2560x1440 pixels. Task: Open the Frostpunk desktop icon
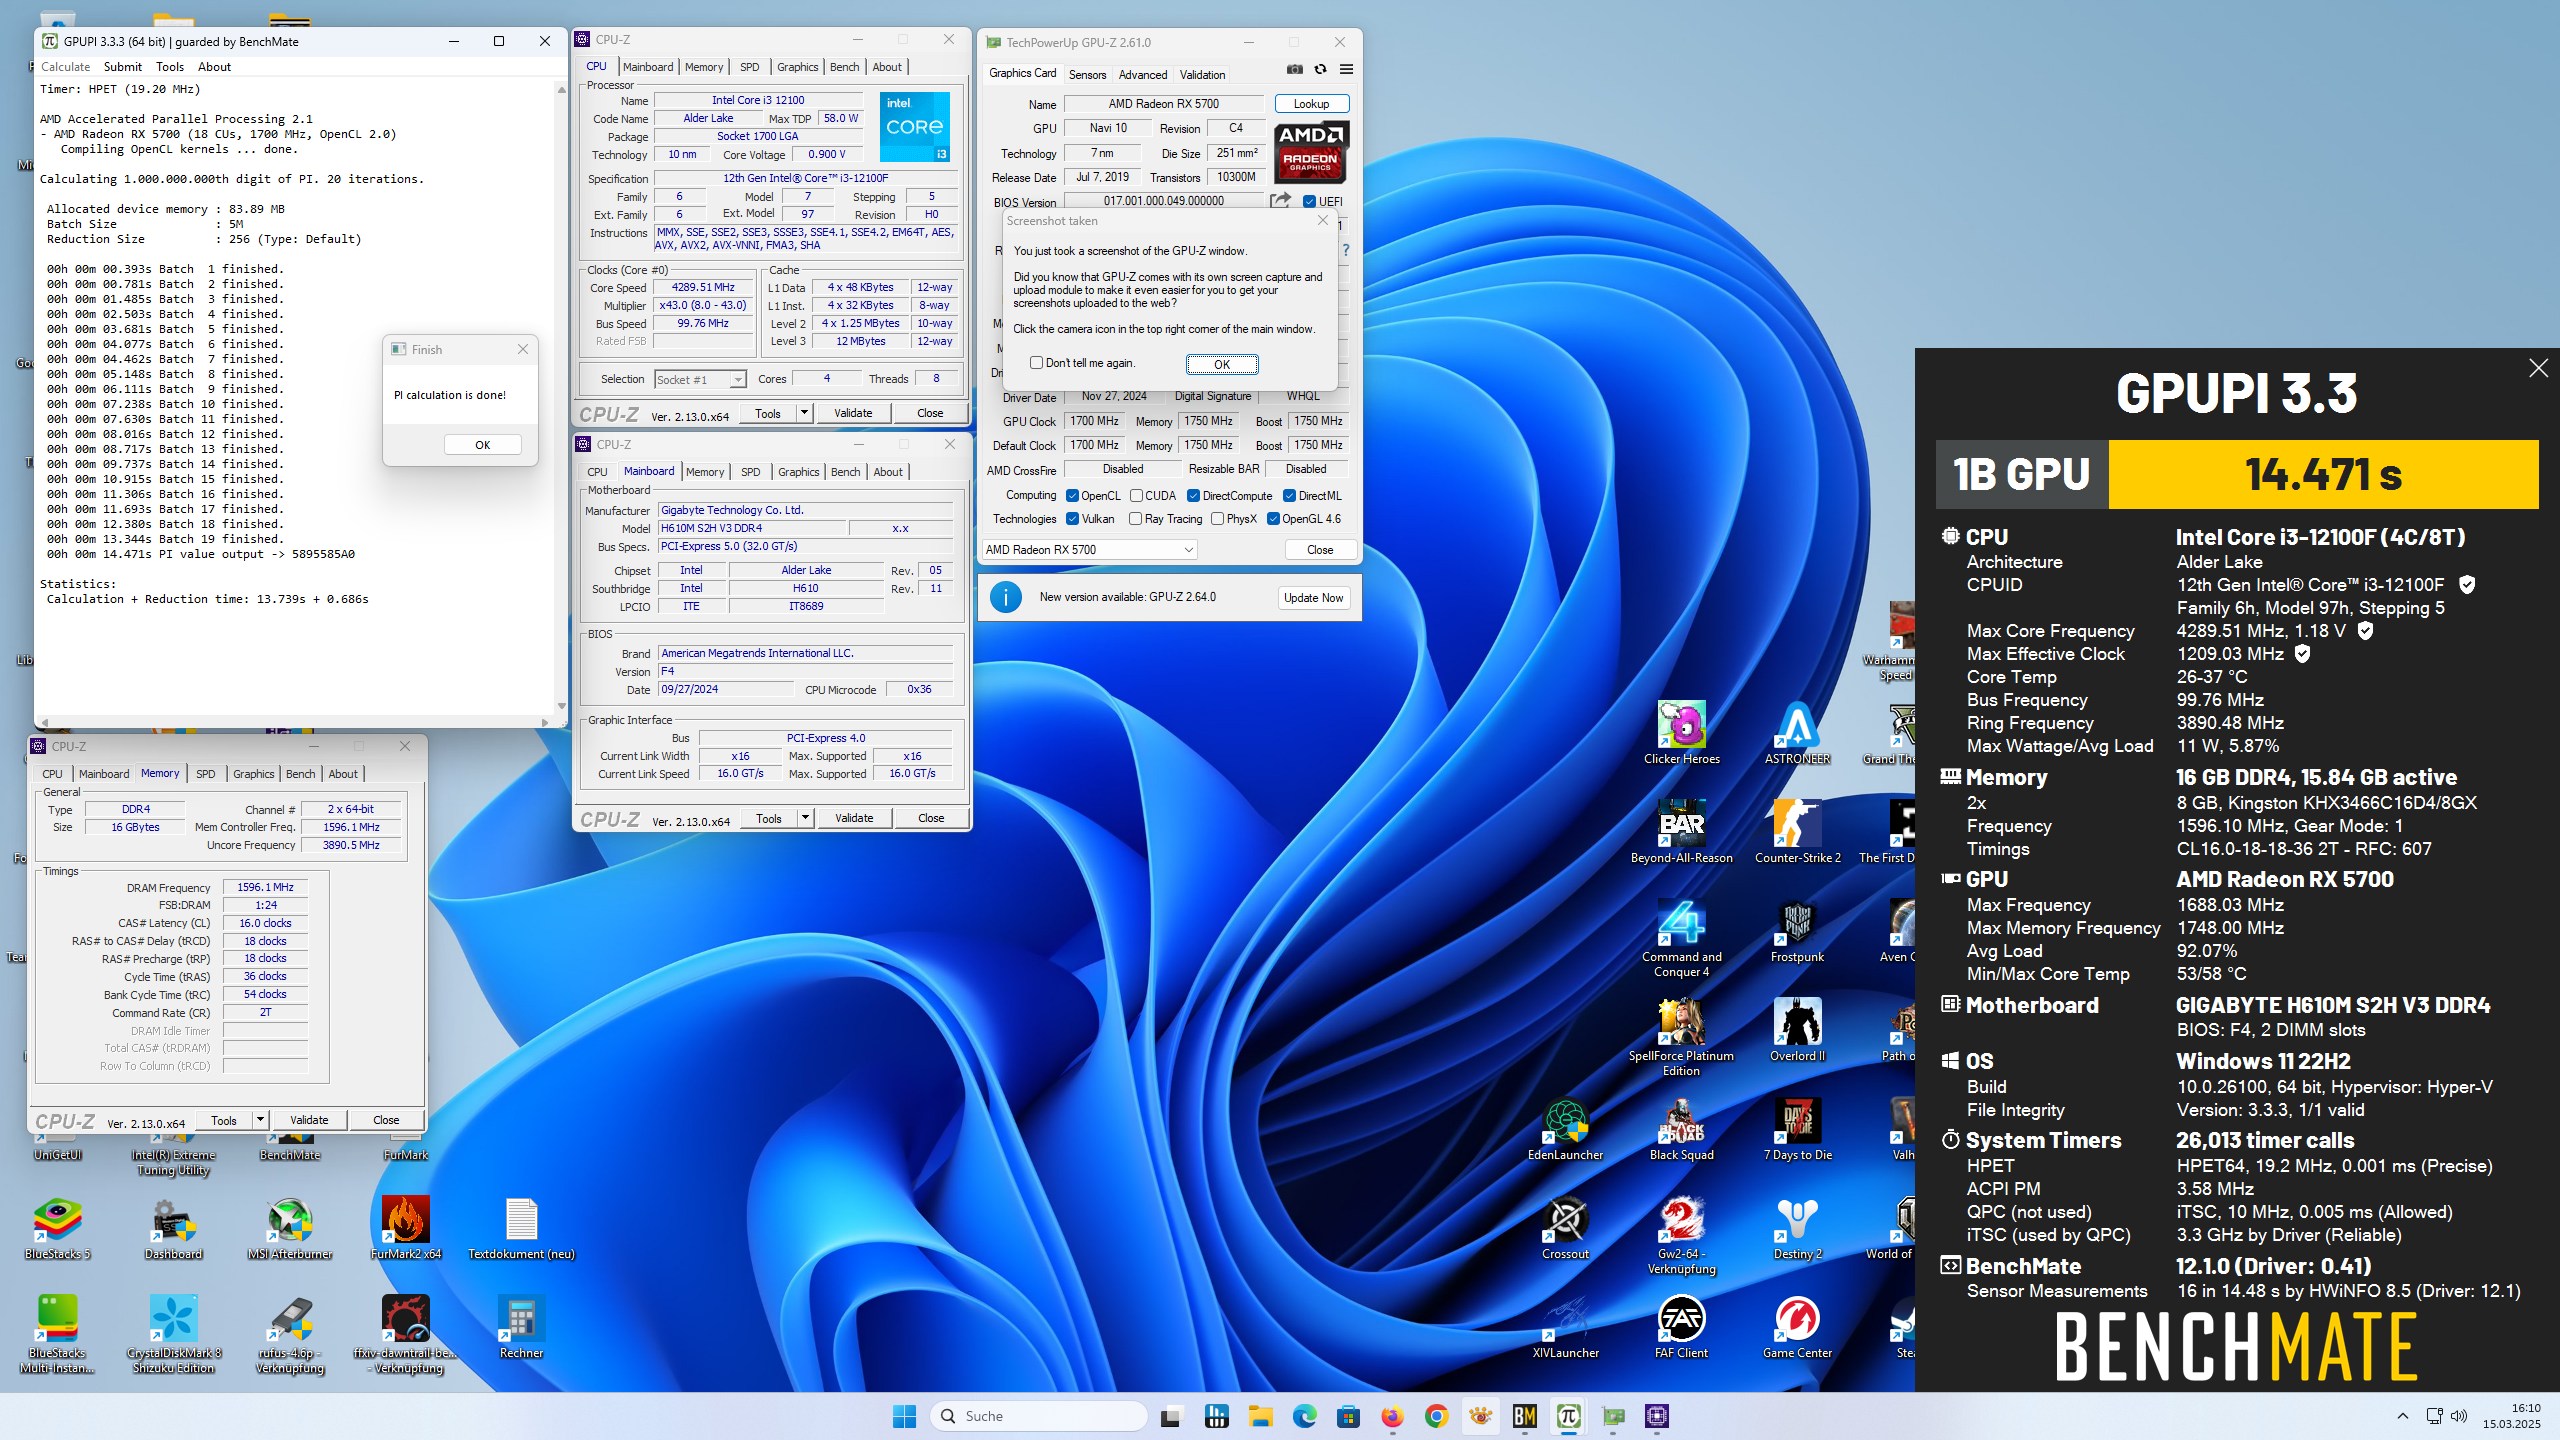1797,932
